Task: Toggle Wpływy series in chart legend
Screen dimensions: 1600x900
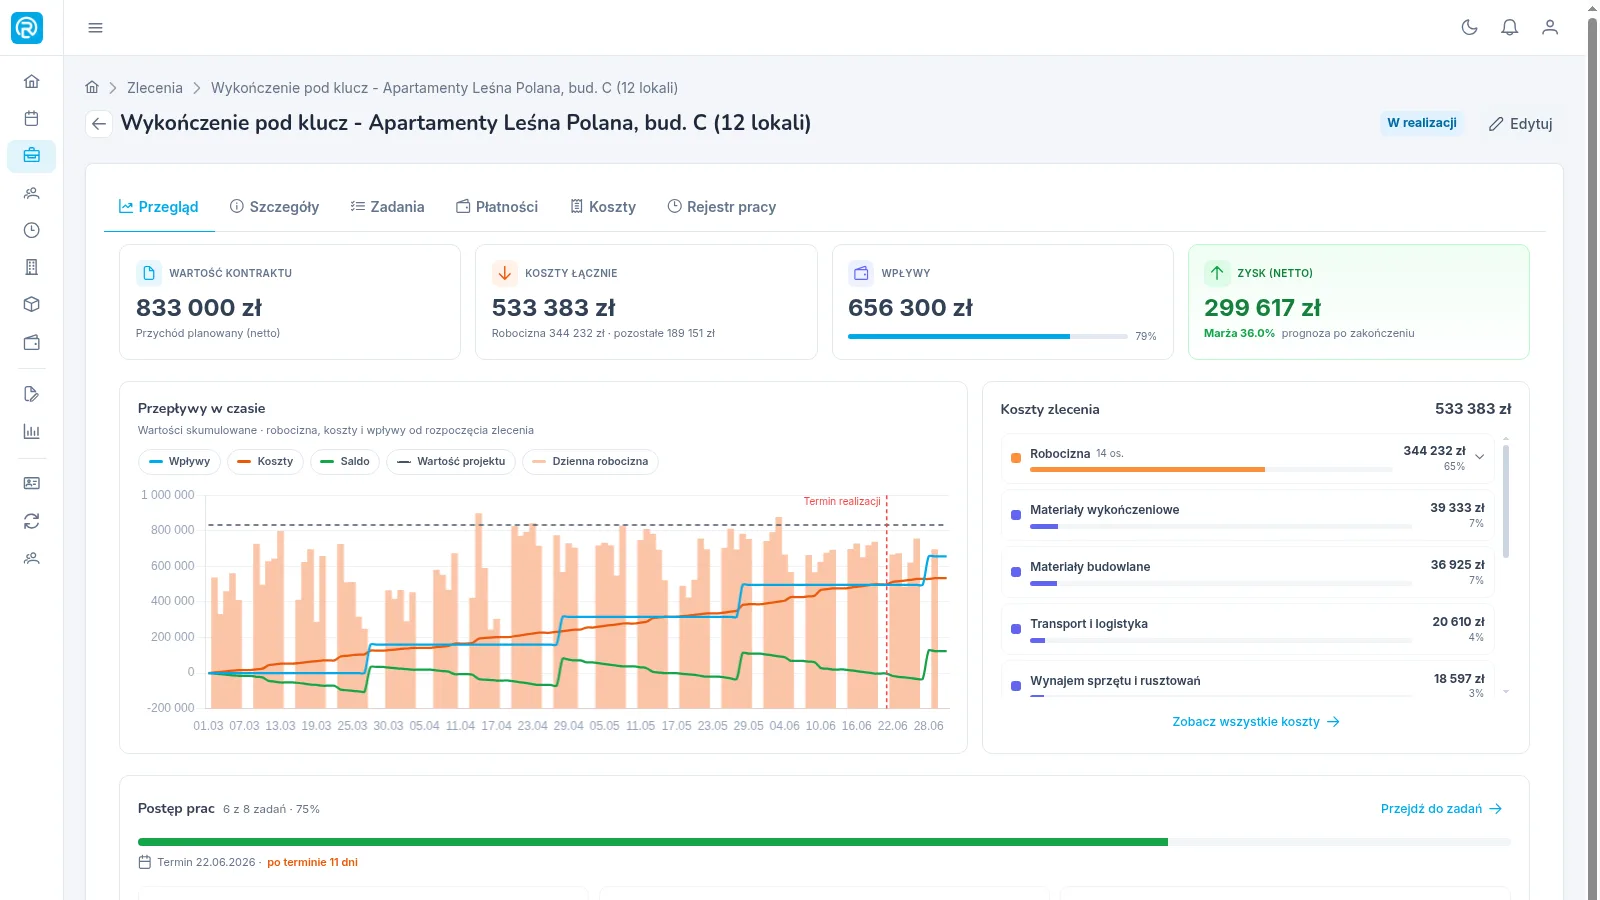Action: pyautogui.click(x=180, y=462)
